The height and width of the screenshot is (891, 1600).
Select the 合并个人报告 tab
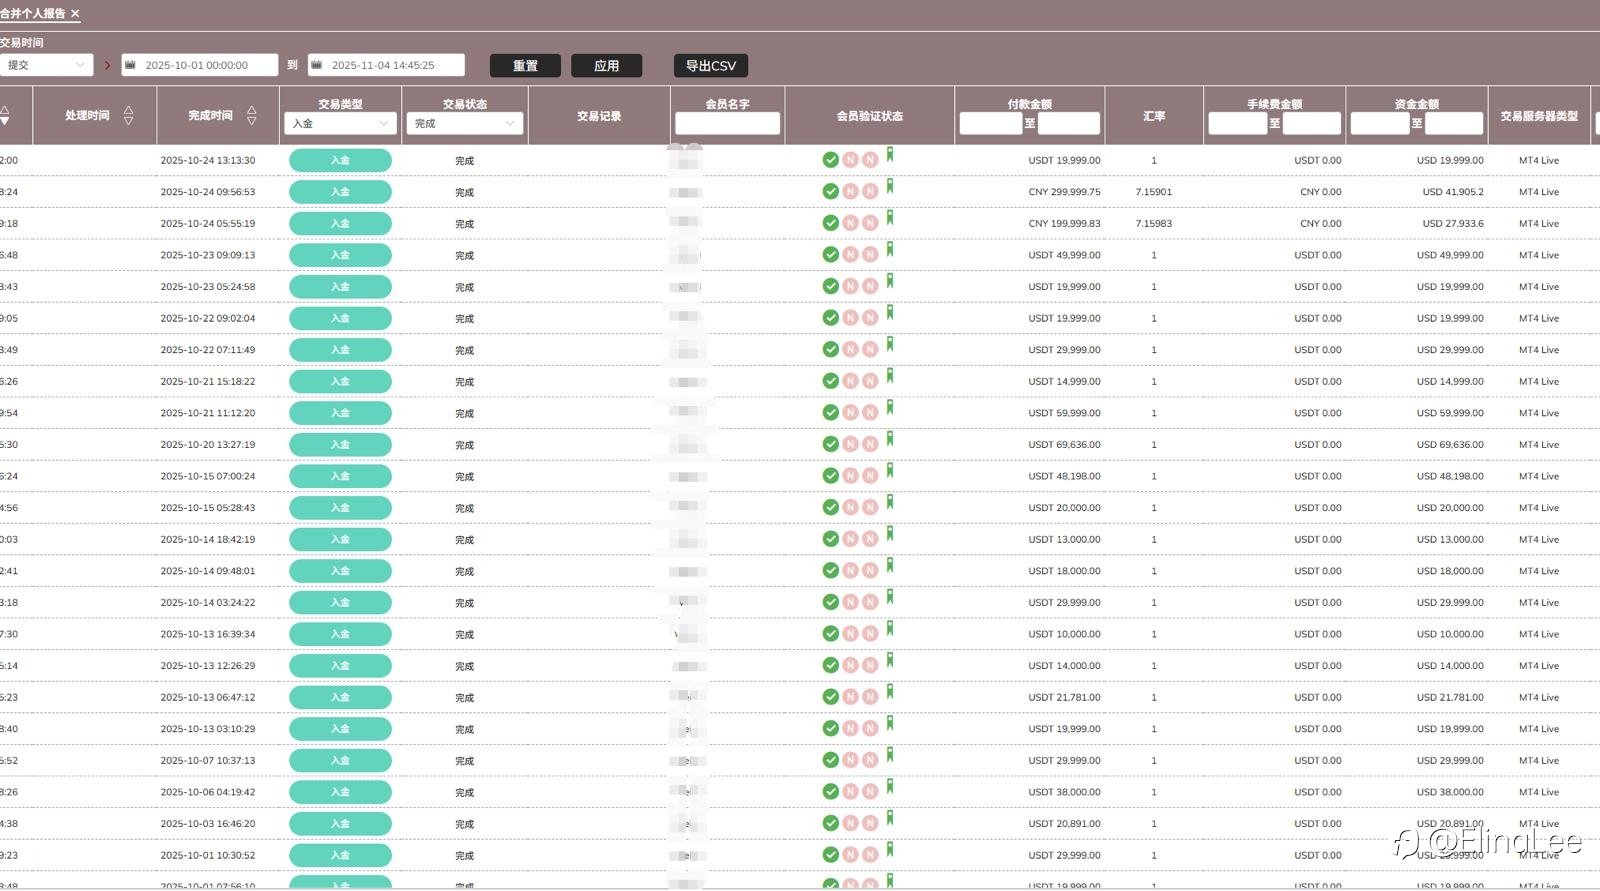tap(33, 13)
